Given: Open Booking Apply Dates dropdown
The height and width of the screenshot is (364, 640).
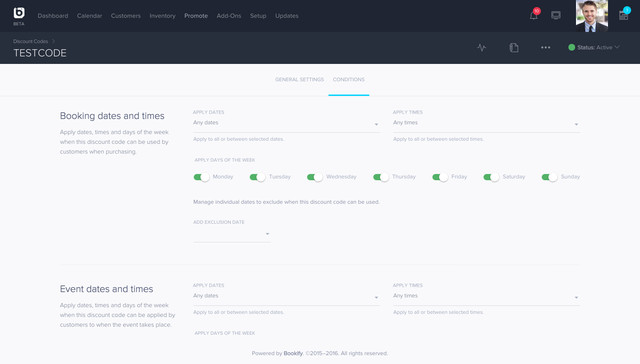Looking at the screenshot, I should pyautogui.click(x=287, y=123).
